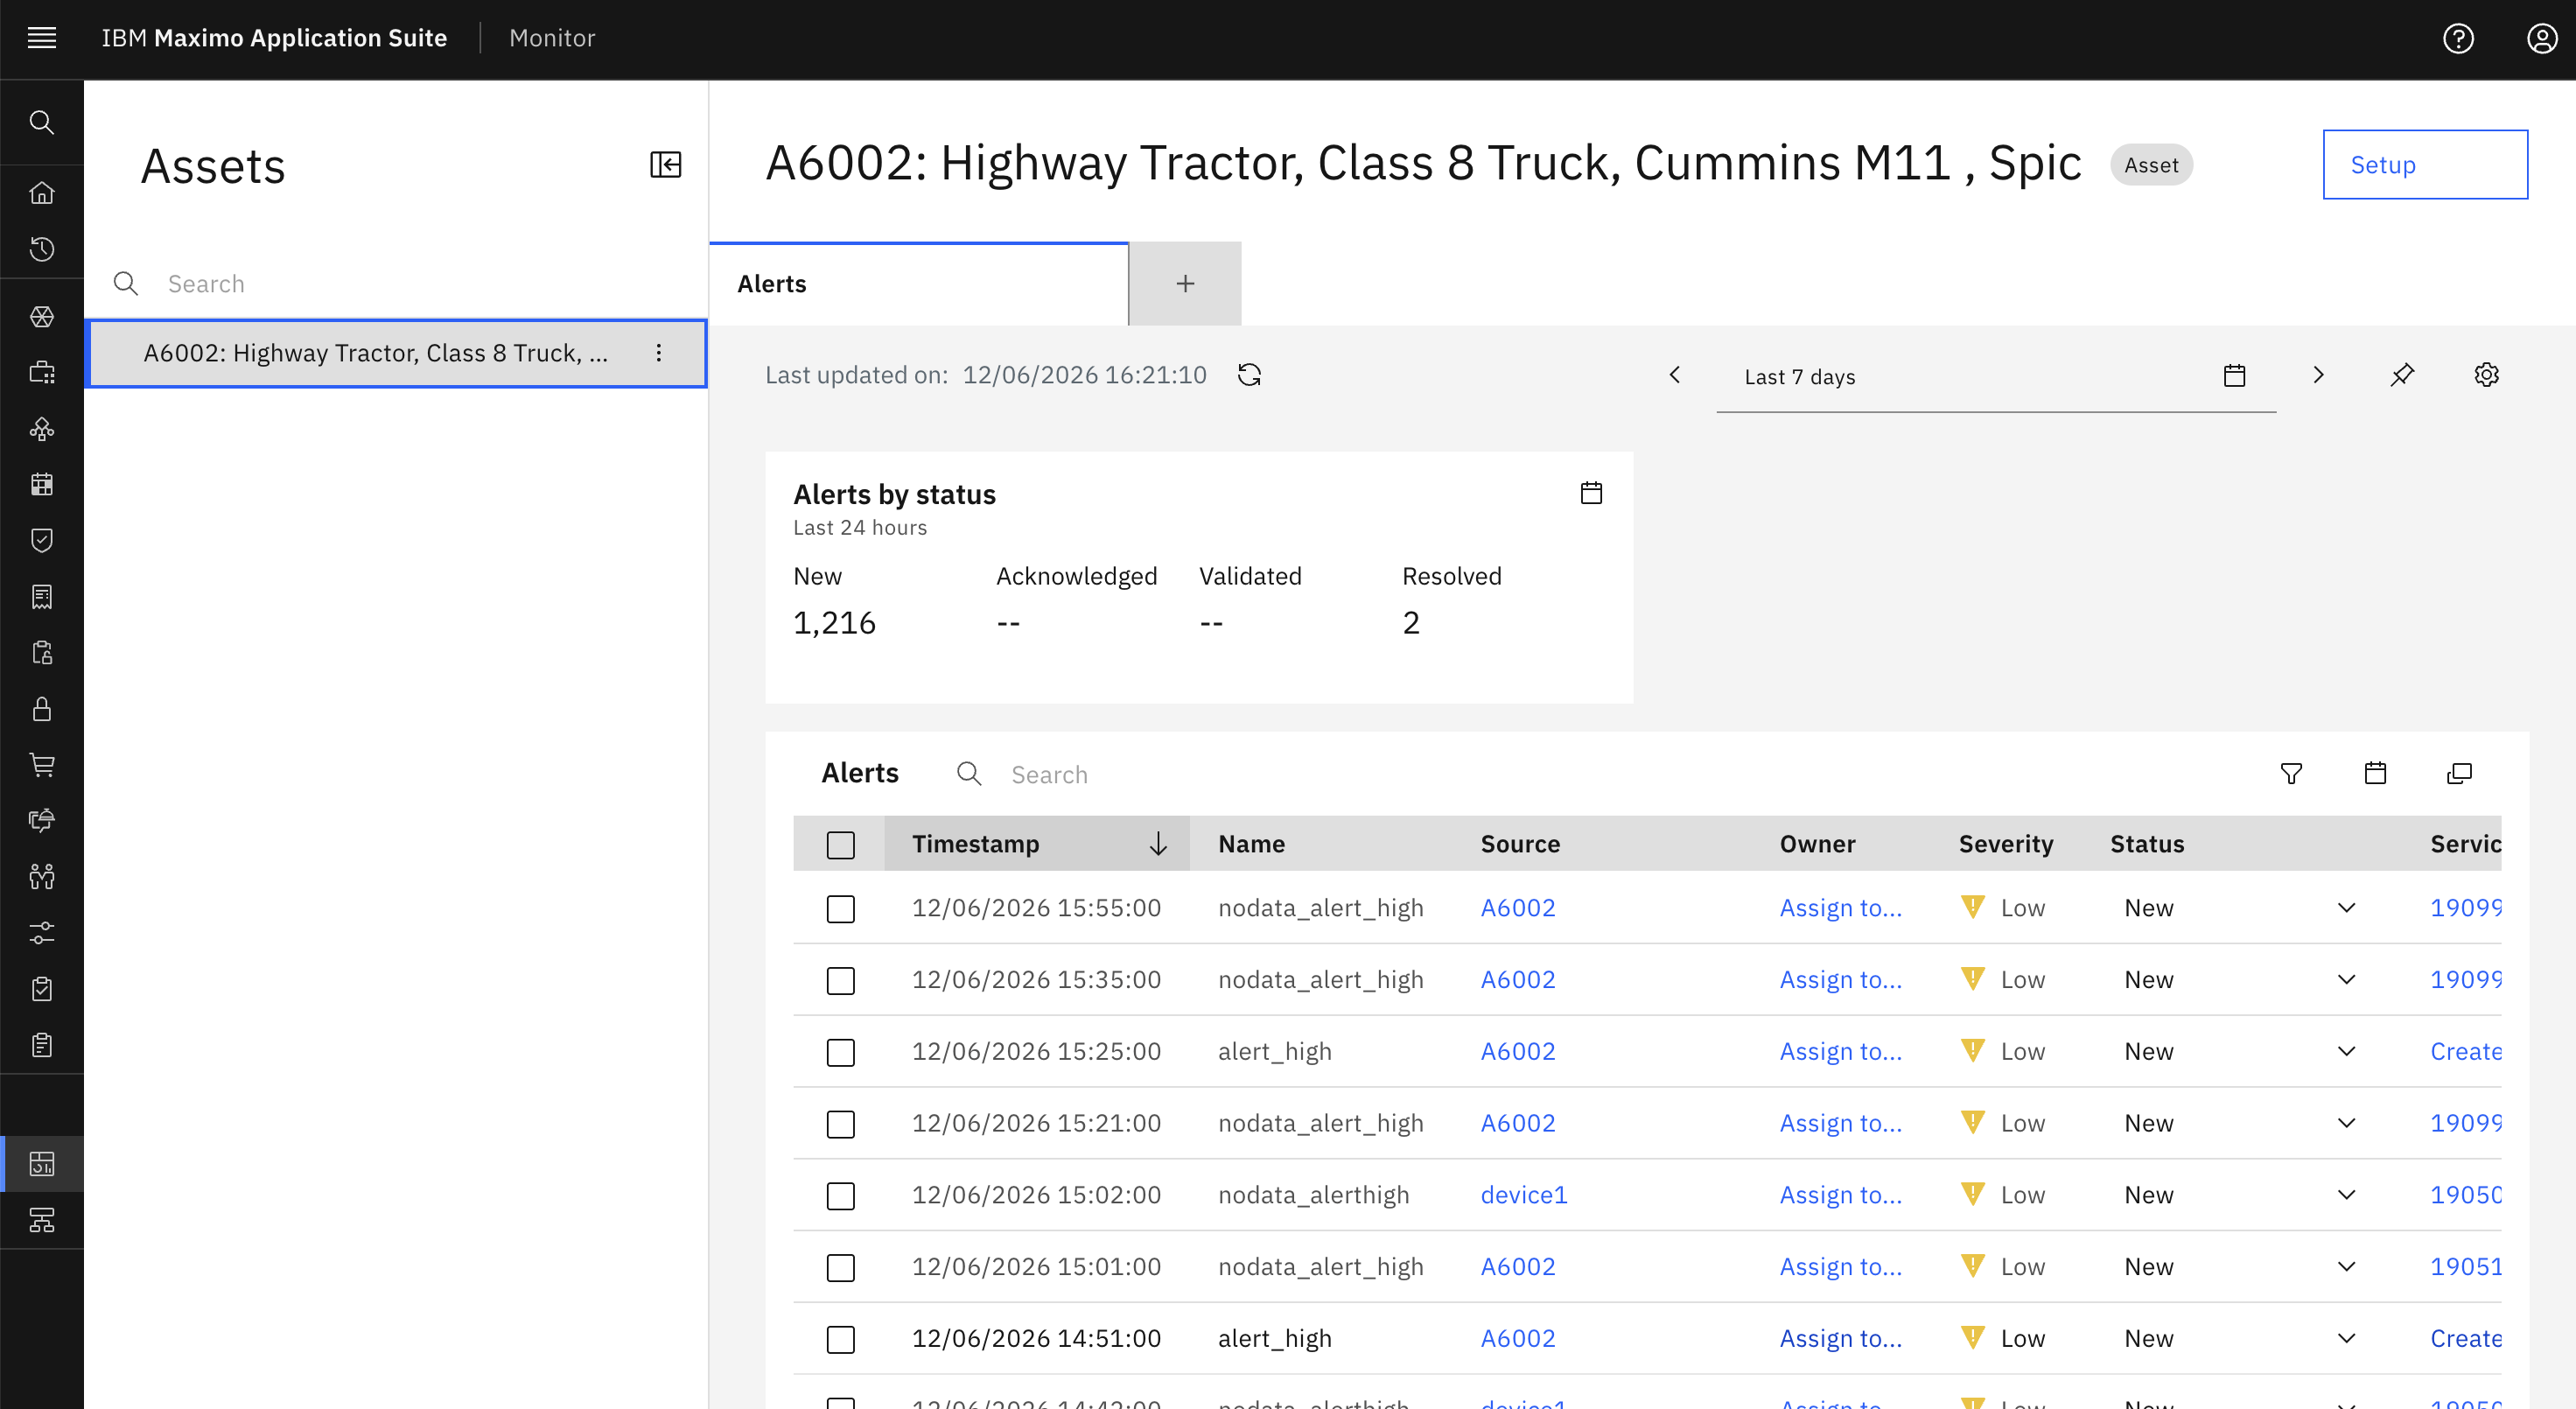This screenshot has height=1409, width=2576.
Task: Select the A6002 Highway Tractor asset row
Action: coord(396,353)
